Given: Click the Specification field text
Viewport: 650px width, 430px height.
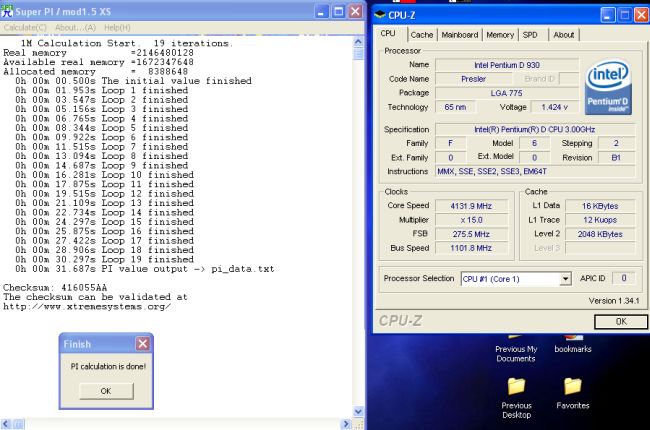Looking at the screenshot, I should 535,129.
